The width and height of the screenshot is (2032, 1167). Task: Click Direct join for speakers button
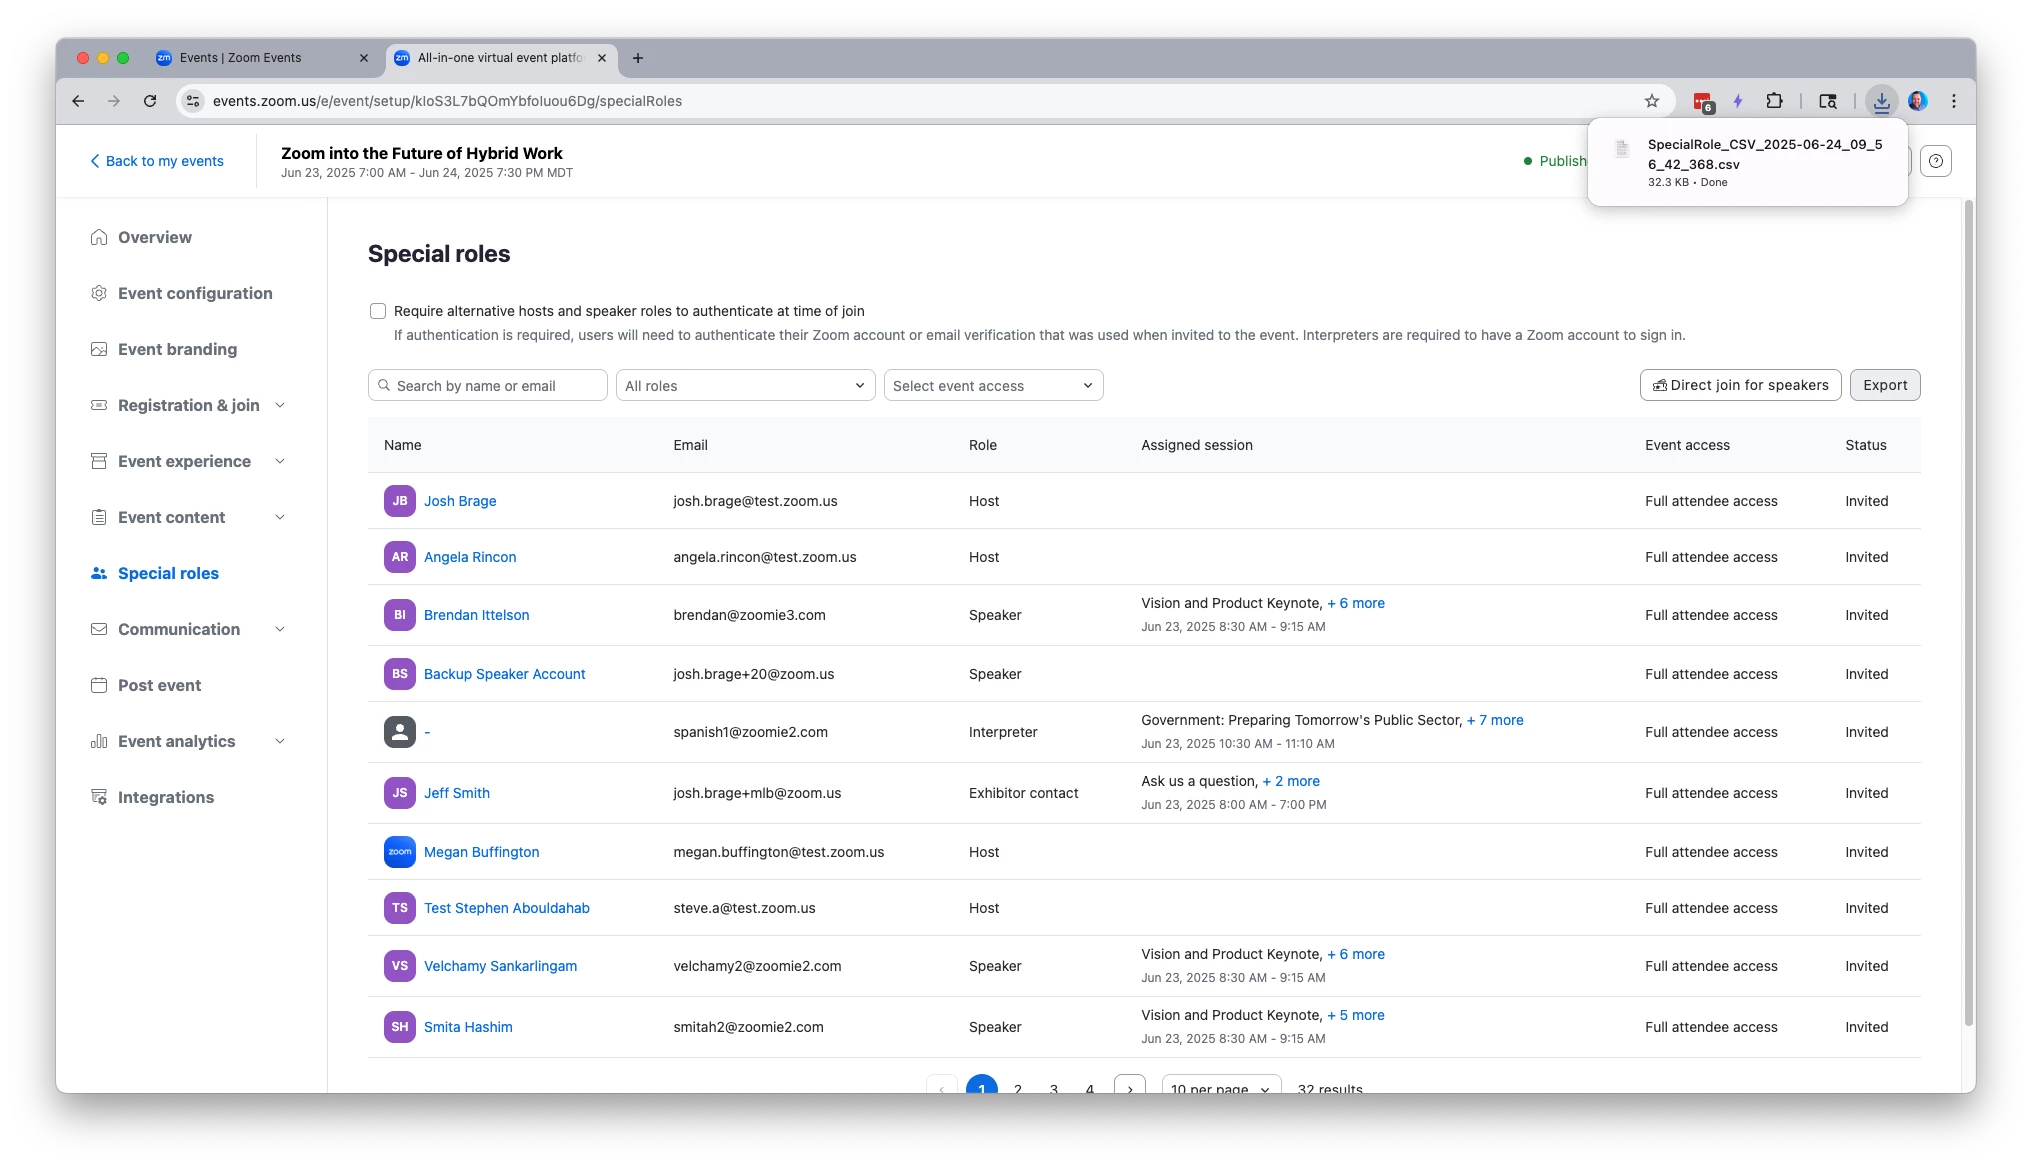pos(1740,385)
